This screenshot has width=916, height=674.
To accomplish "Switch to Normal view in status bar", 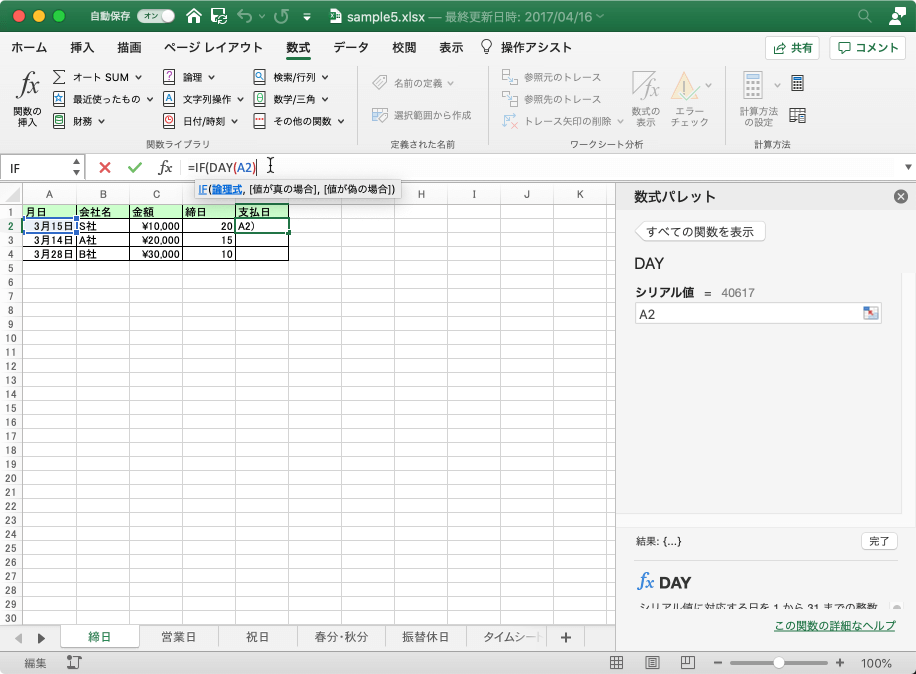I will pyautogui.click(x=616, y=663).
